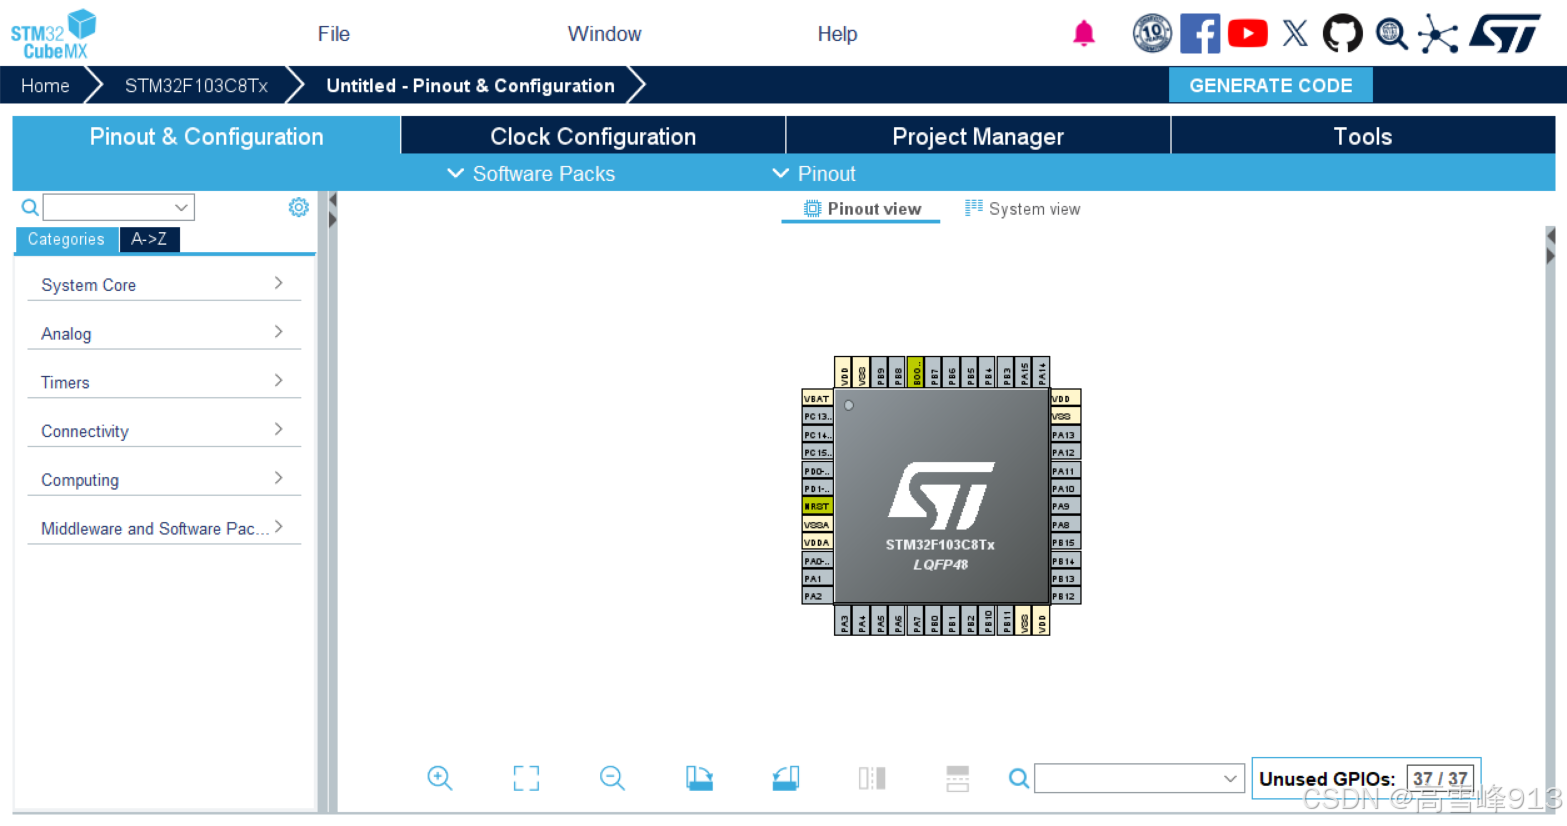Select the A->Z sorting tab
The image size is (1567, 826).
tap(149, 239)
